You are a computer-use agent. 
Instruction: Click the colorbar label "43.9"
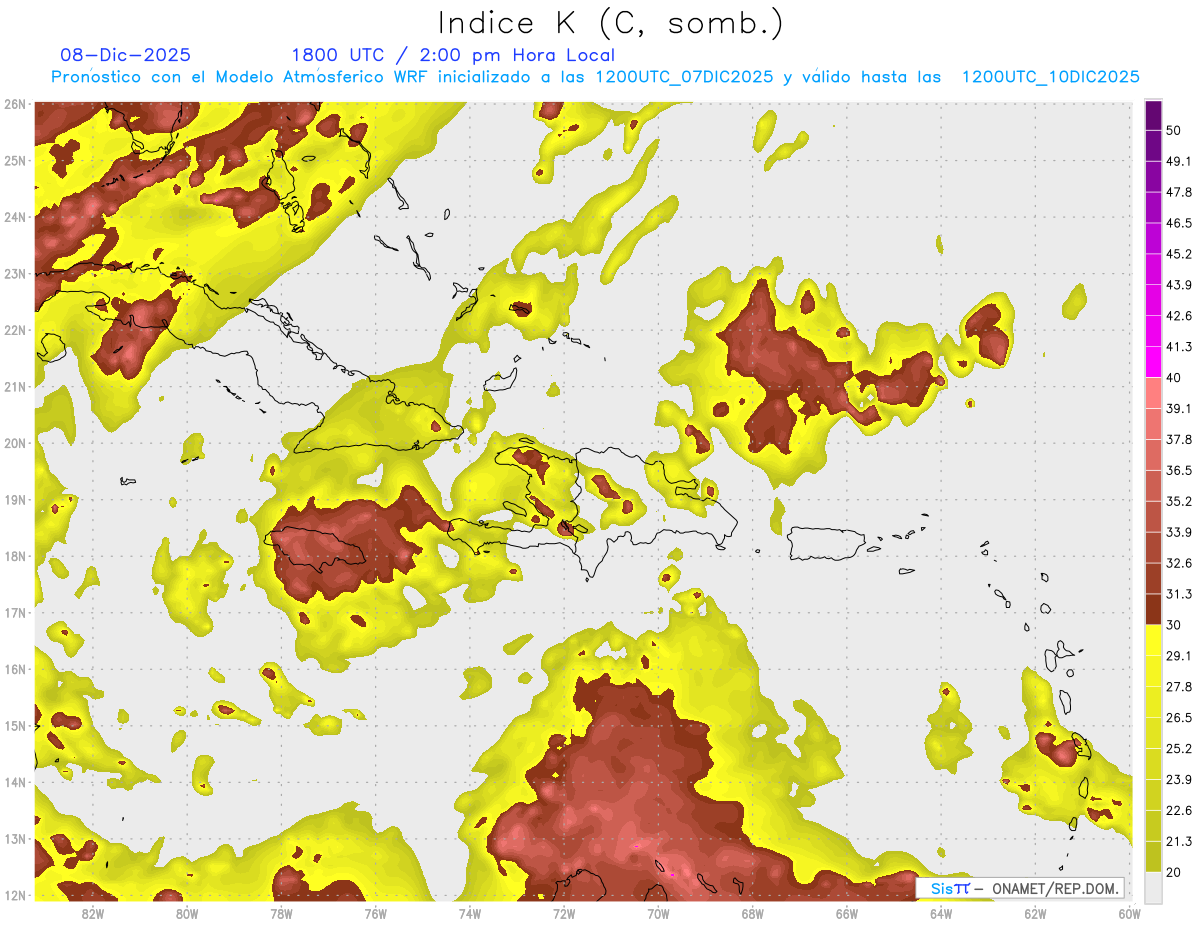1179,285
